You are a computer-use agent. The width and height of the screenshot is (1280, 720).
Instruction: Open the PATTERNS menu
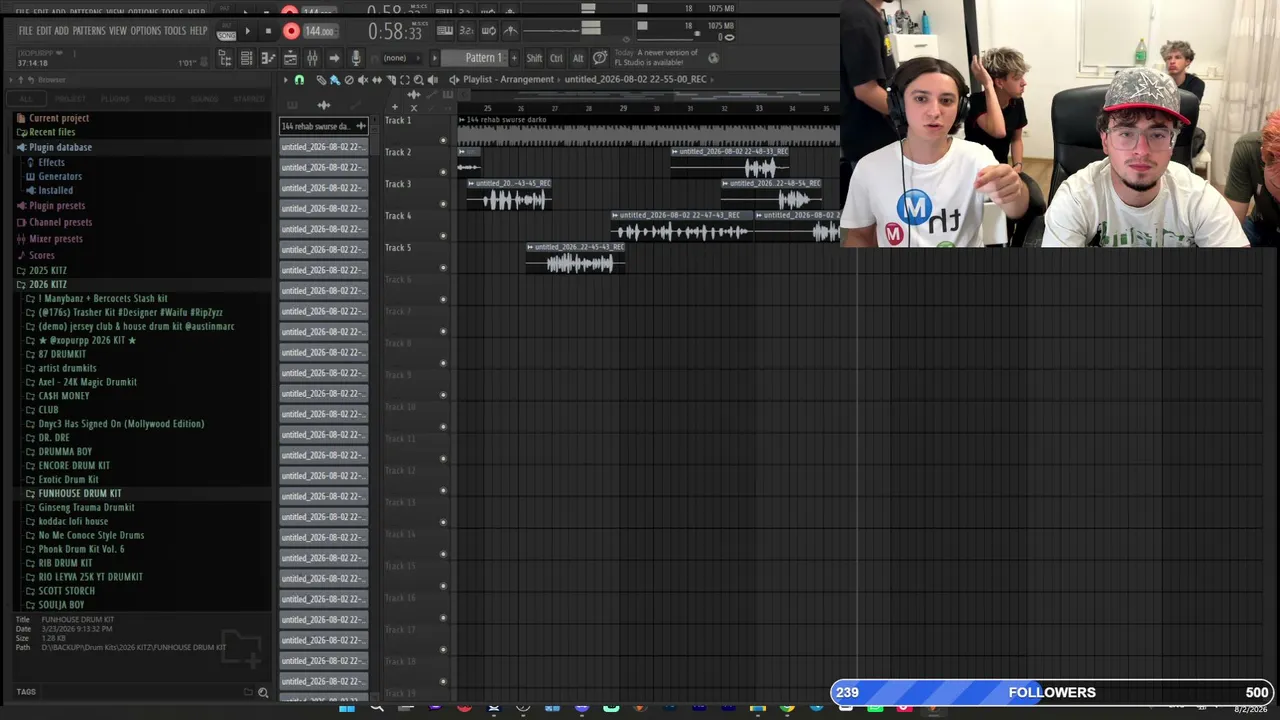coord(89,31)
